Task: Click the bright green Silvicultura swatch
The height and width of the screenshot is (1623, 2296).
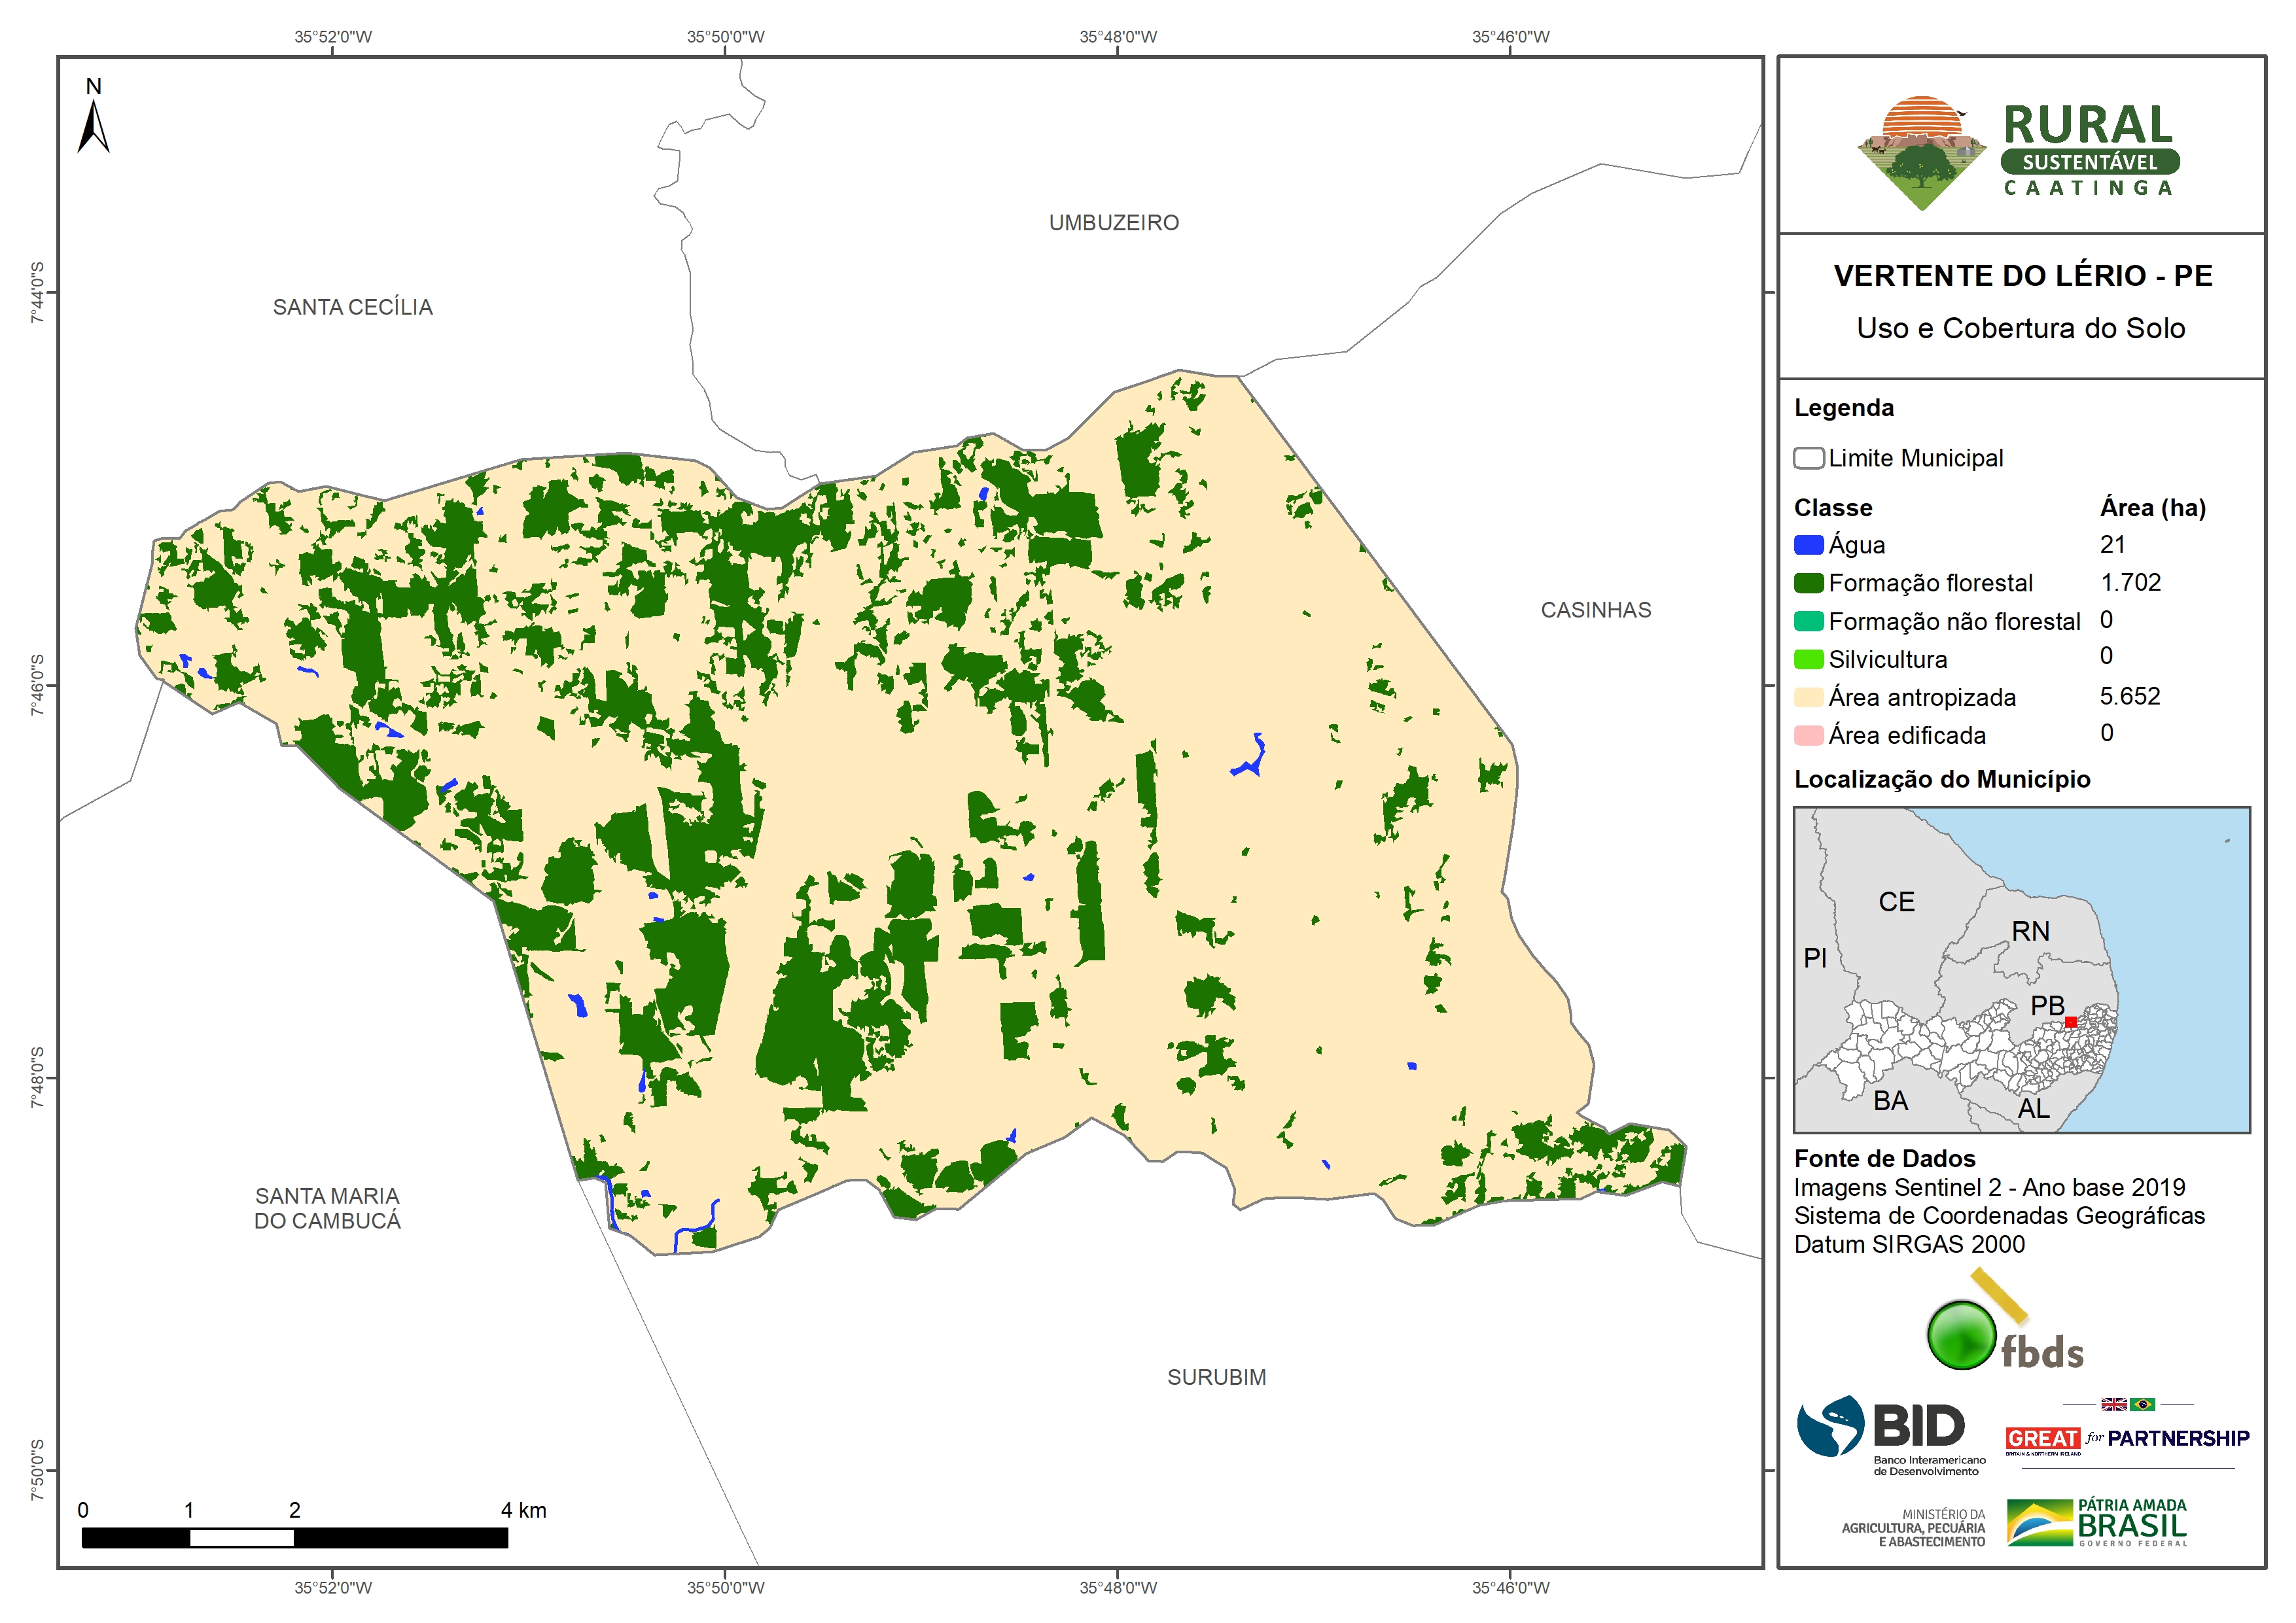Action: [1808, 659]
